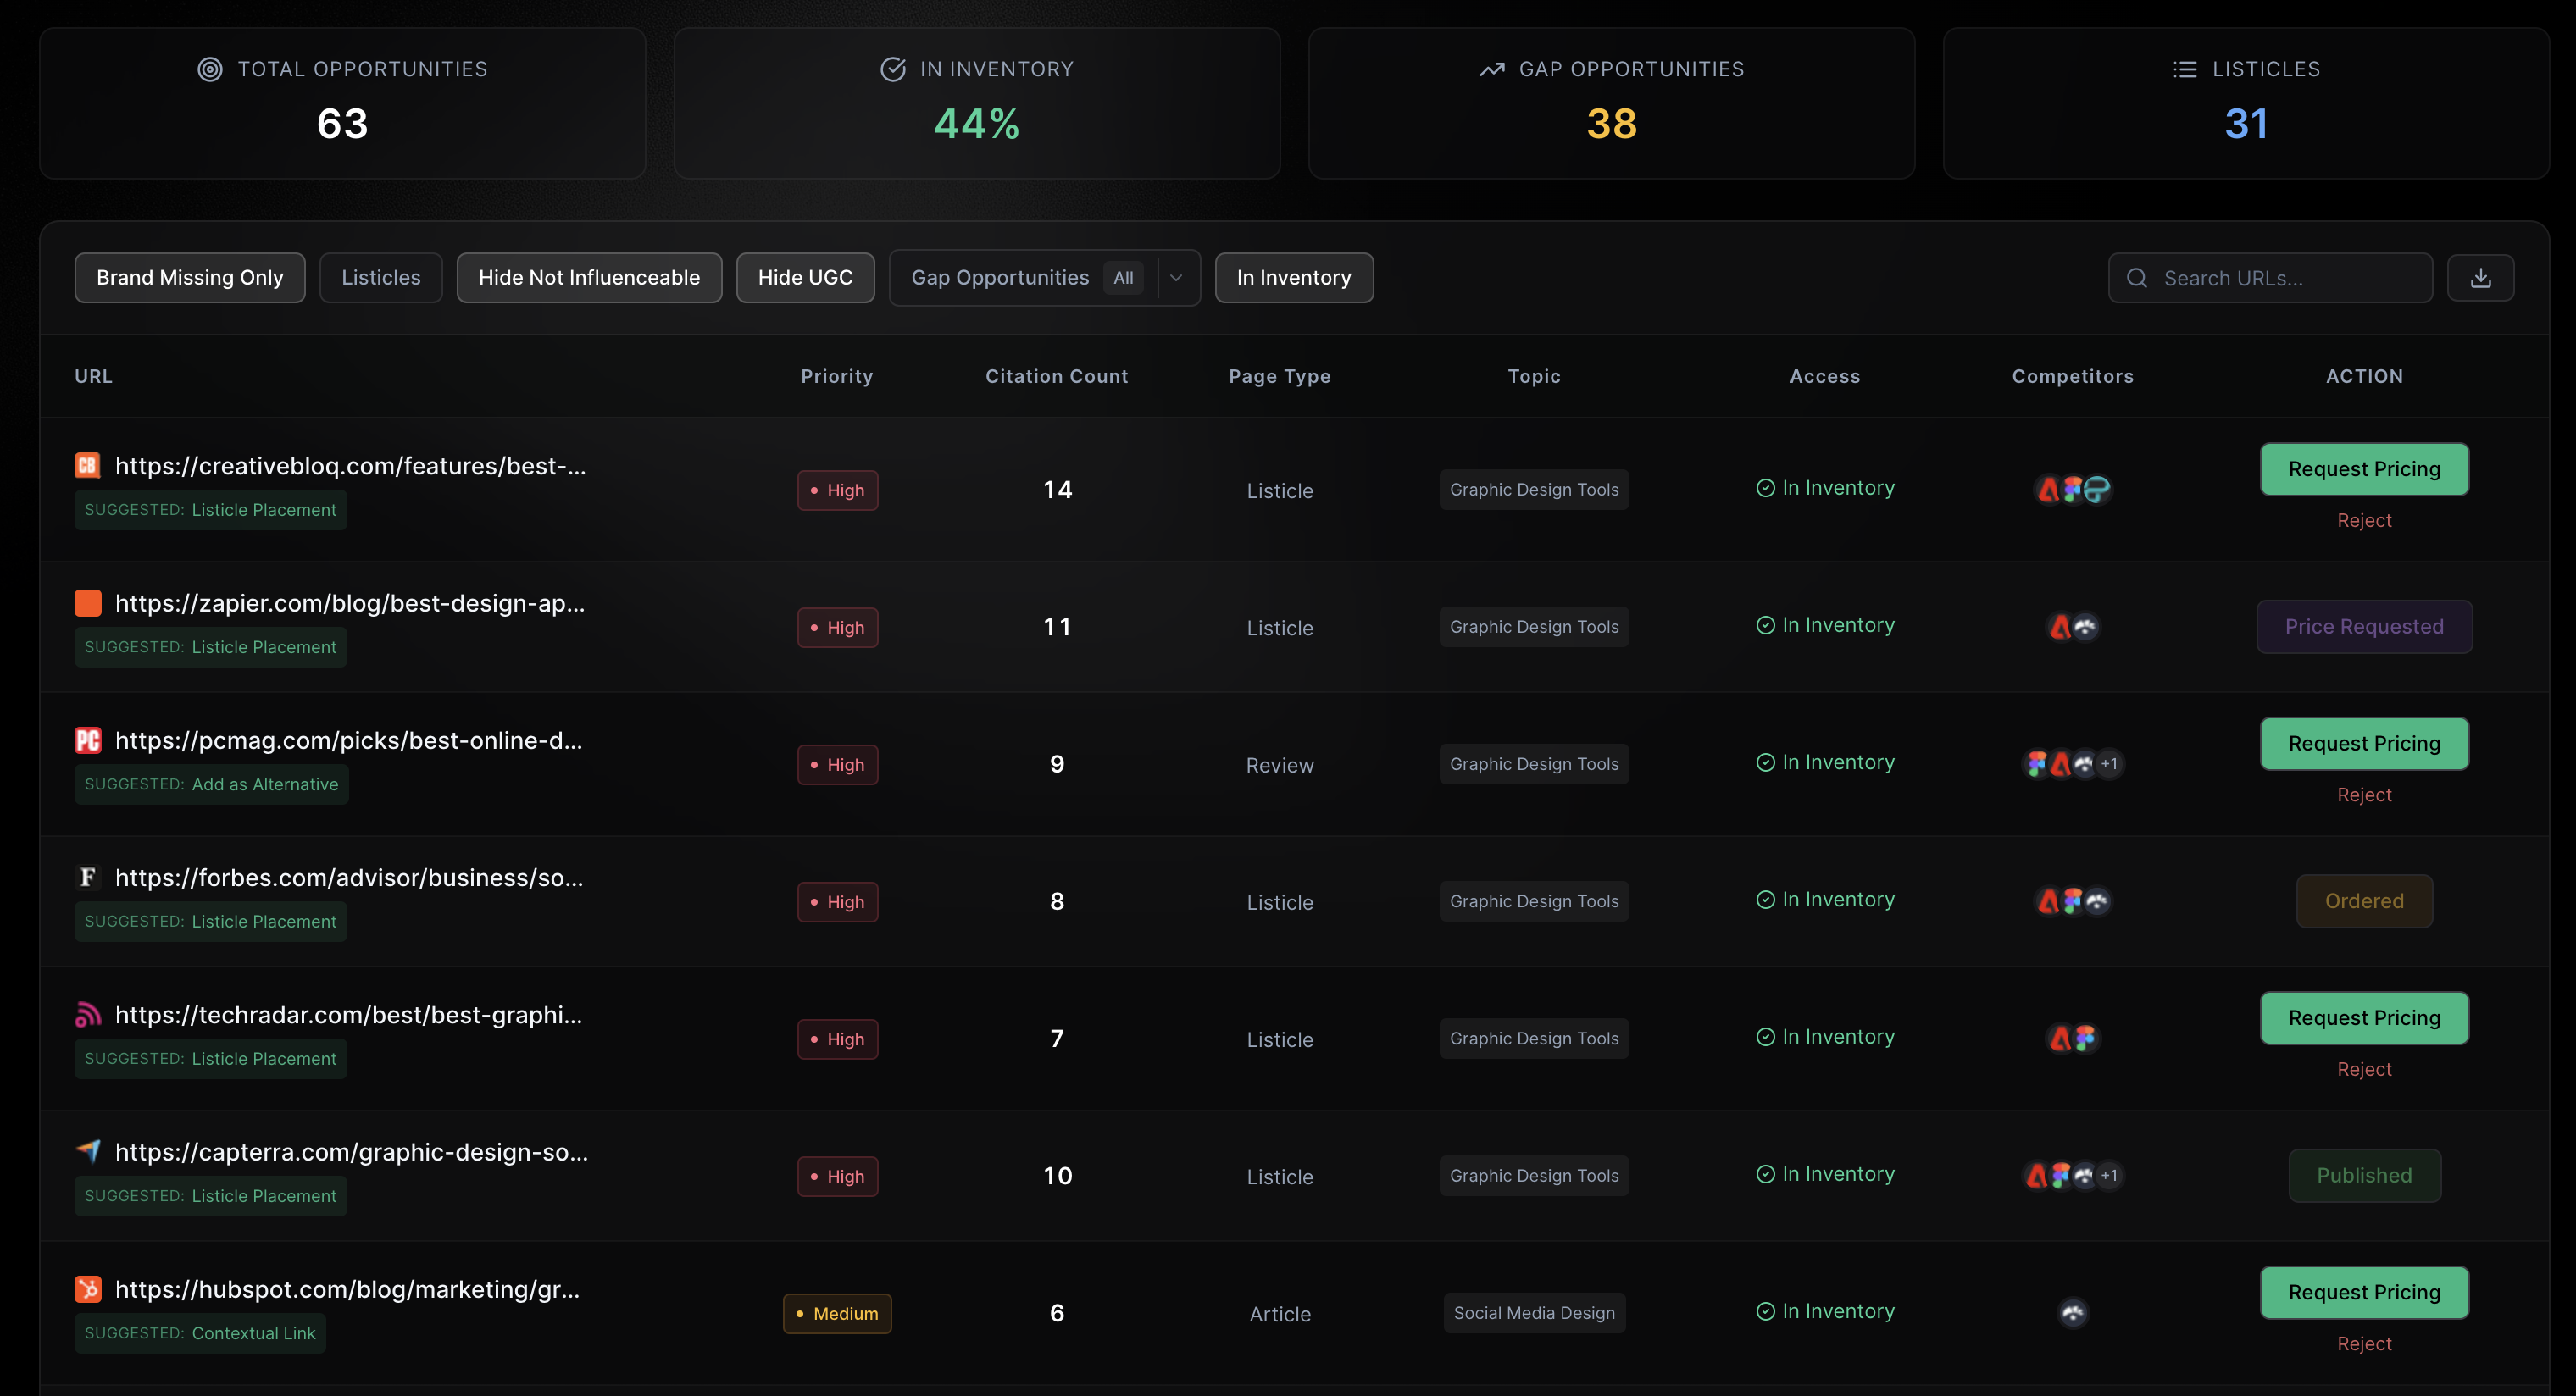This screenshot has height=1396, width=2576.
Task: Click the search magnifier icon
Action: tap(2137, 277)
